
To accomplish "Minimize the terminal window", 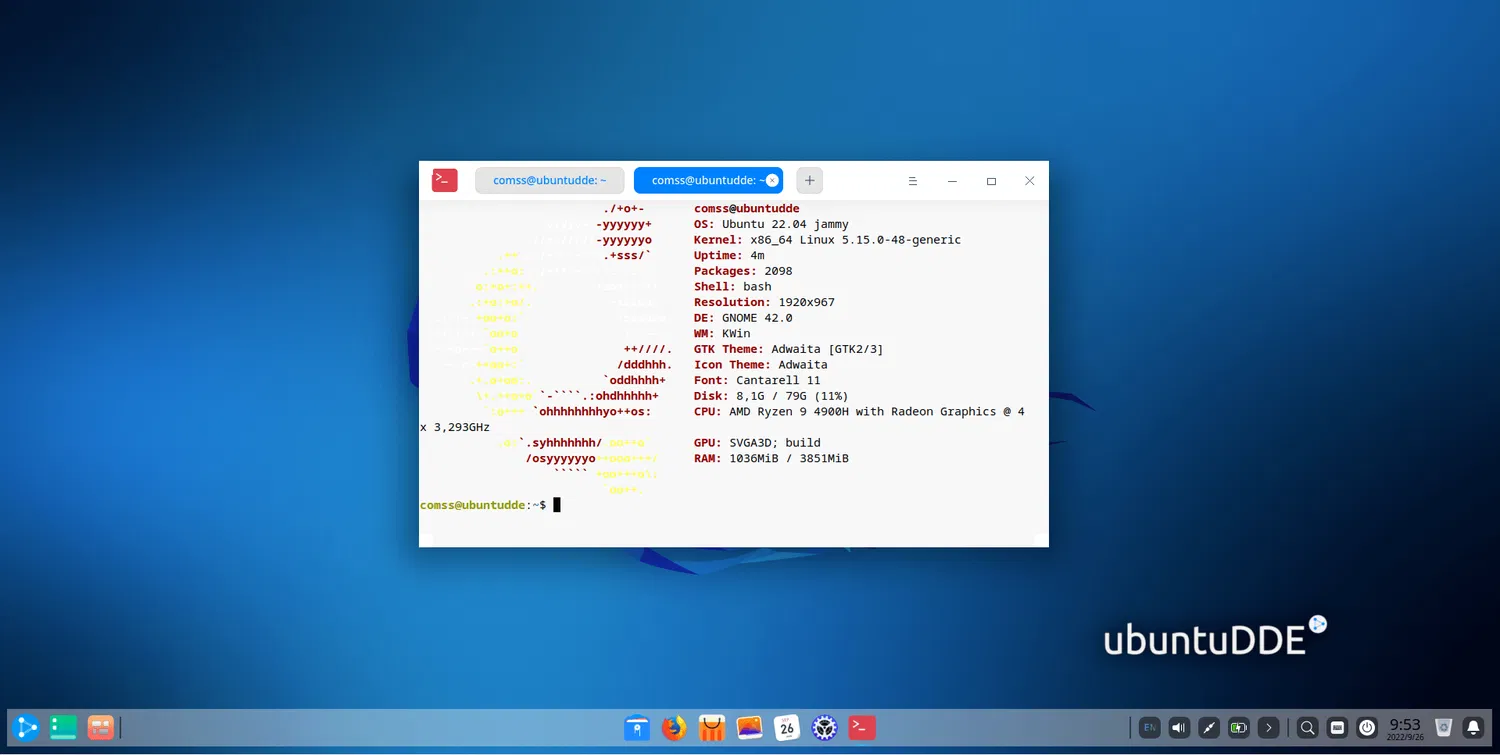I will (952, 181).
